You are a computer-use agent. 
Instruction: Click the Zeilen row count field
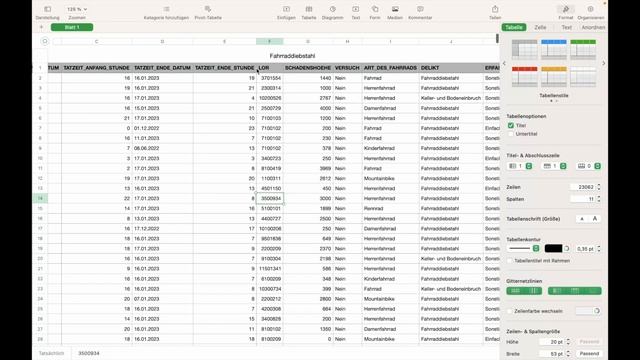tap(582, 187)
